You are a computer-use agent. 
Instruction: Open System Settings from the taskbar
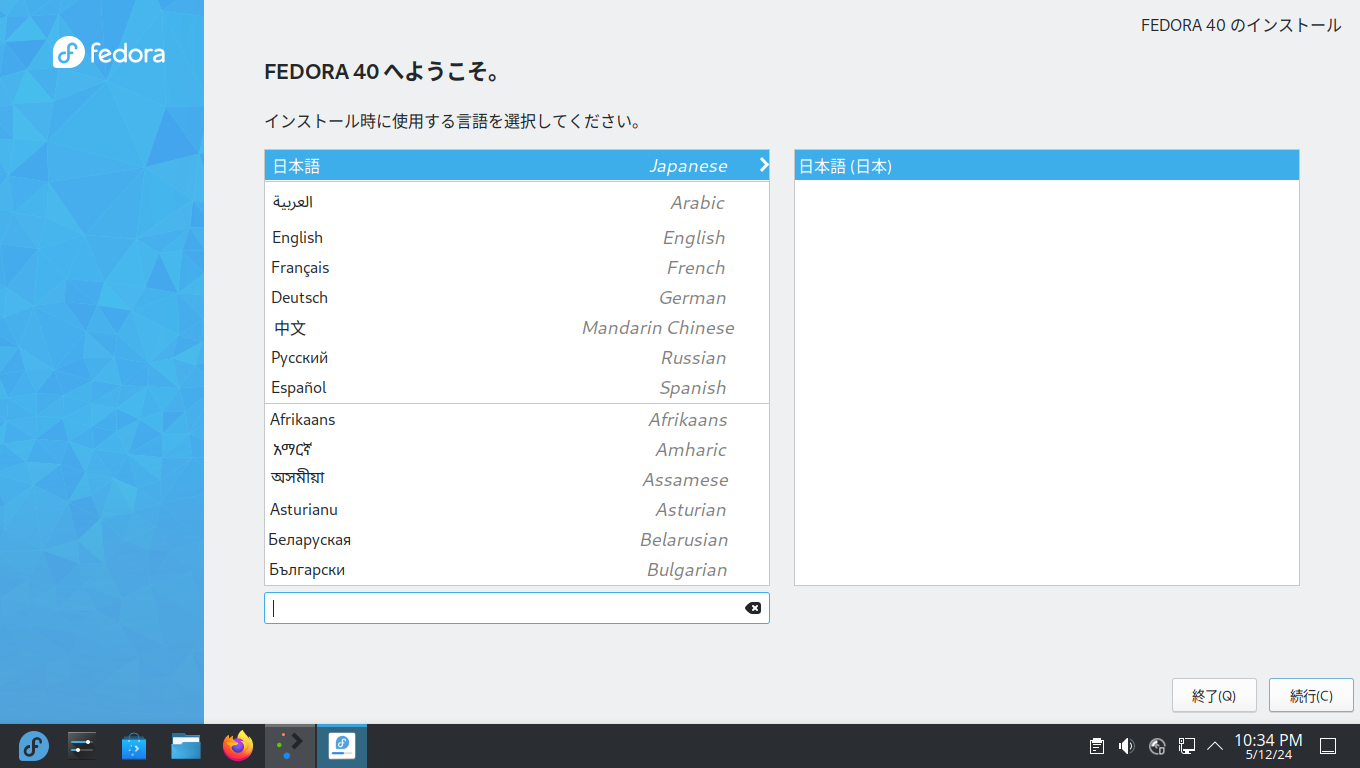pos(82,746)
